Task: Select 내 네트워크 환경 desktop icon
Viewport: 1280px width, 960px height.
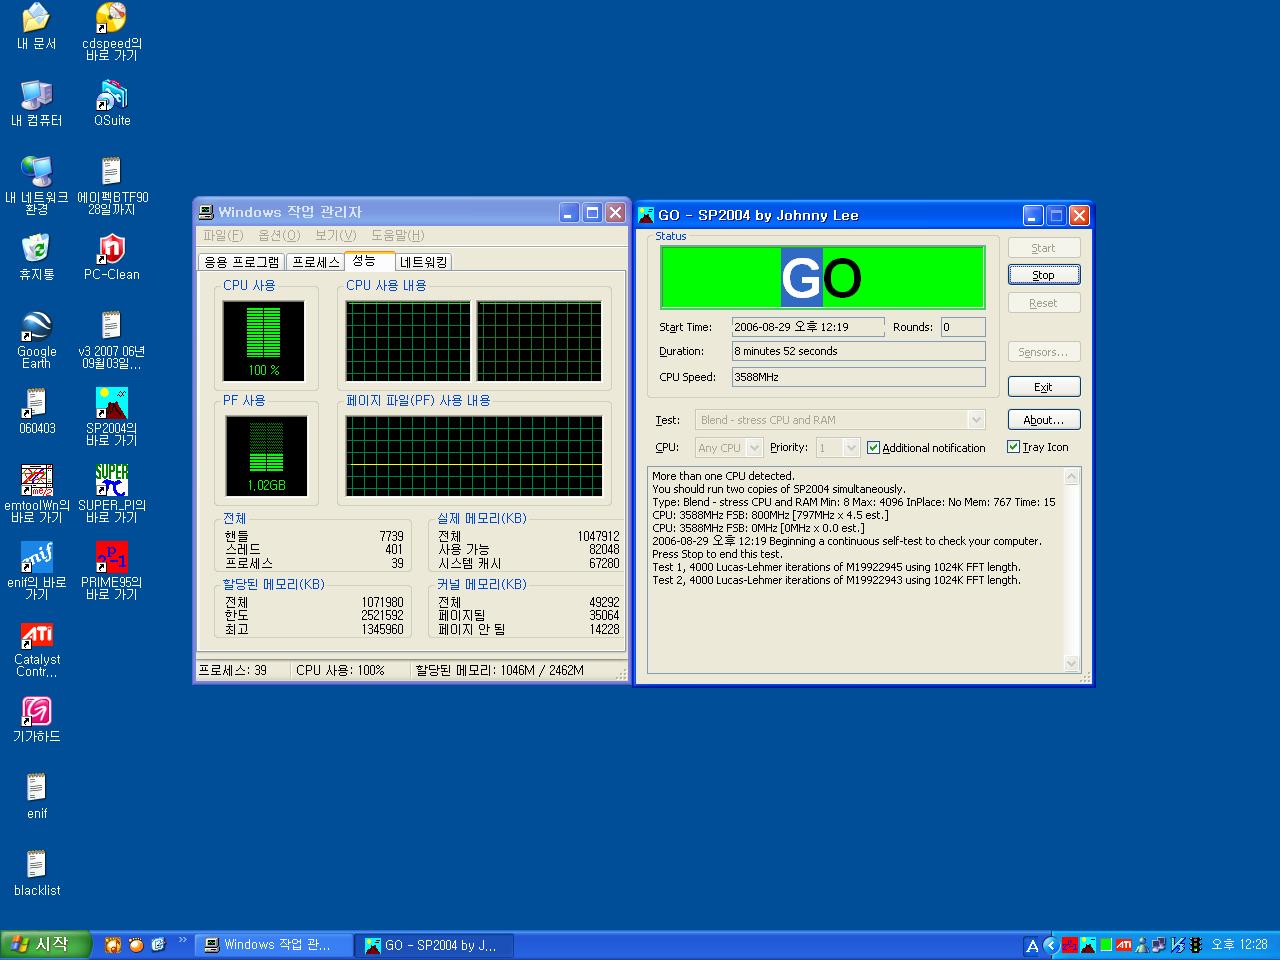Action: point(36,186)
